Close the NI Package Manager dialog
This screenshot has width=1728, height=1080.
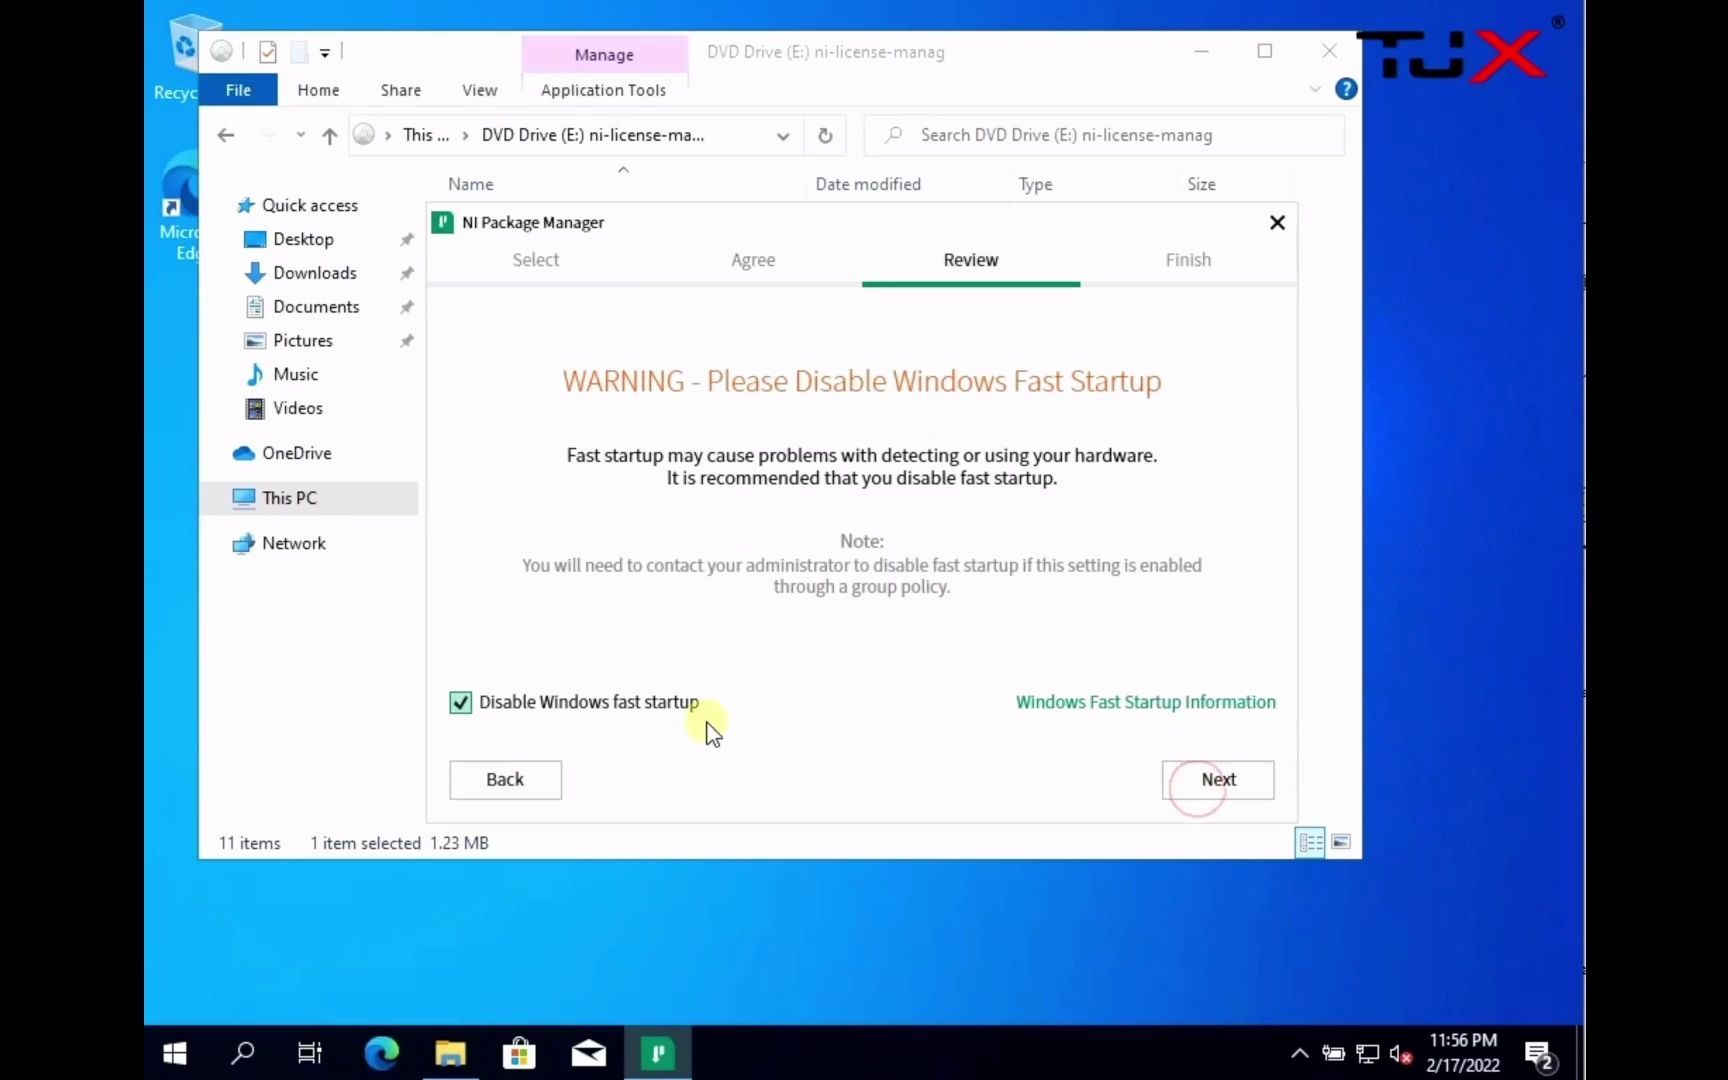coord(1277,223)
